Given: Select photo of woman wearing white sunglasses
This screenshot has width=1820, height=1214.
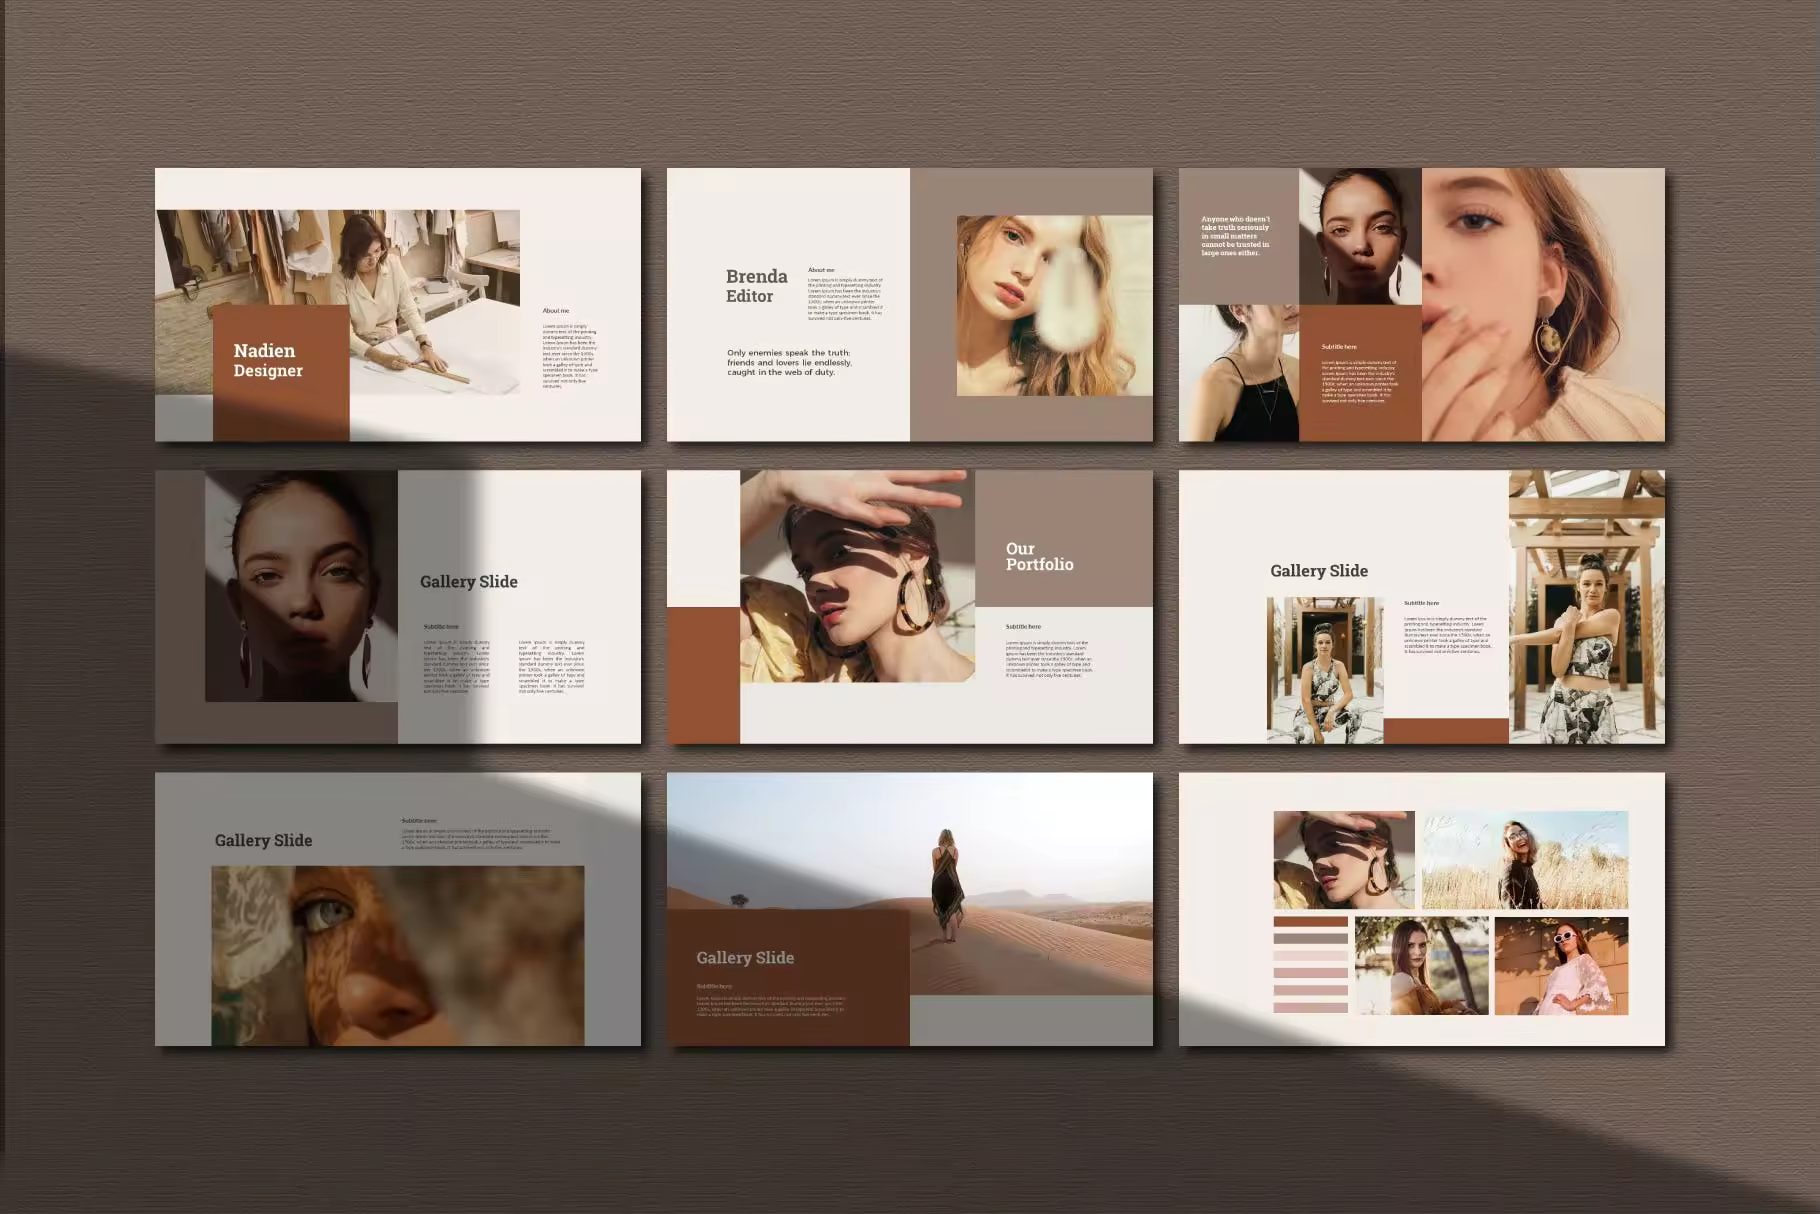Looking at the screenshot, I should click(1562, 966).
